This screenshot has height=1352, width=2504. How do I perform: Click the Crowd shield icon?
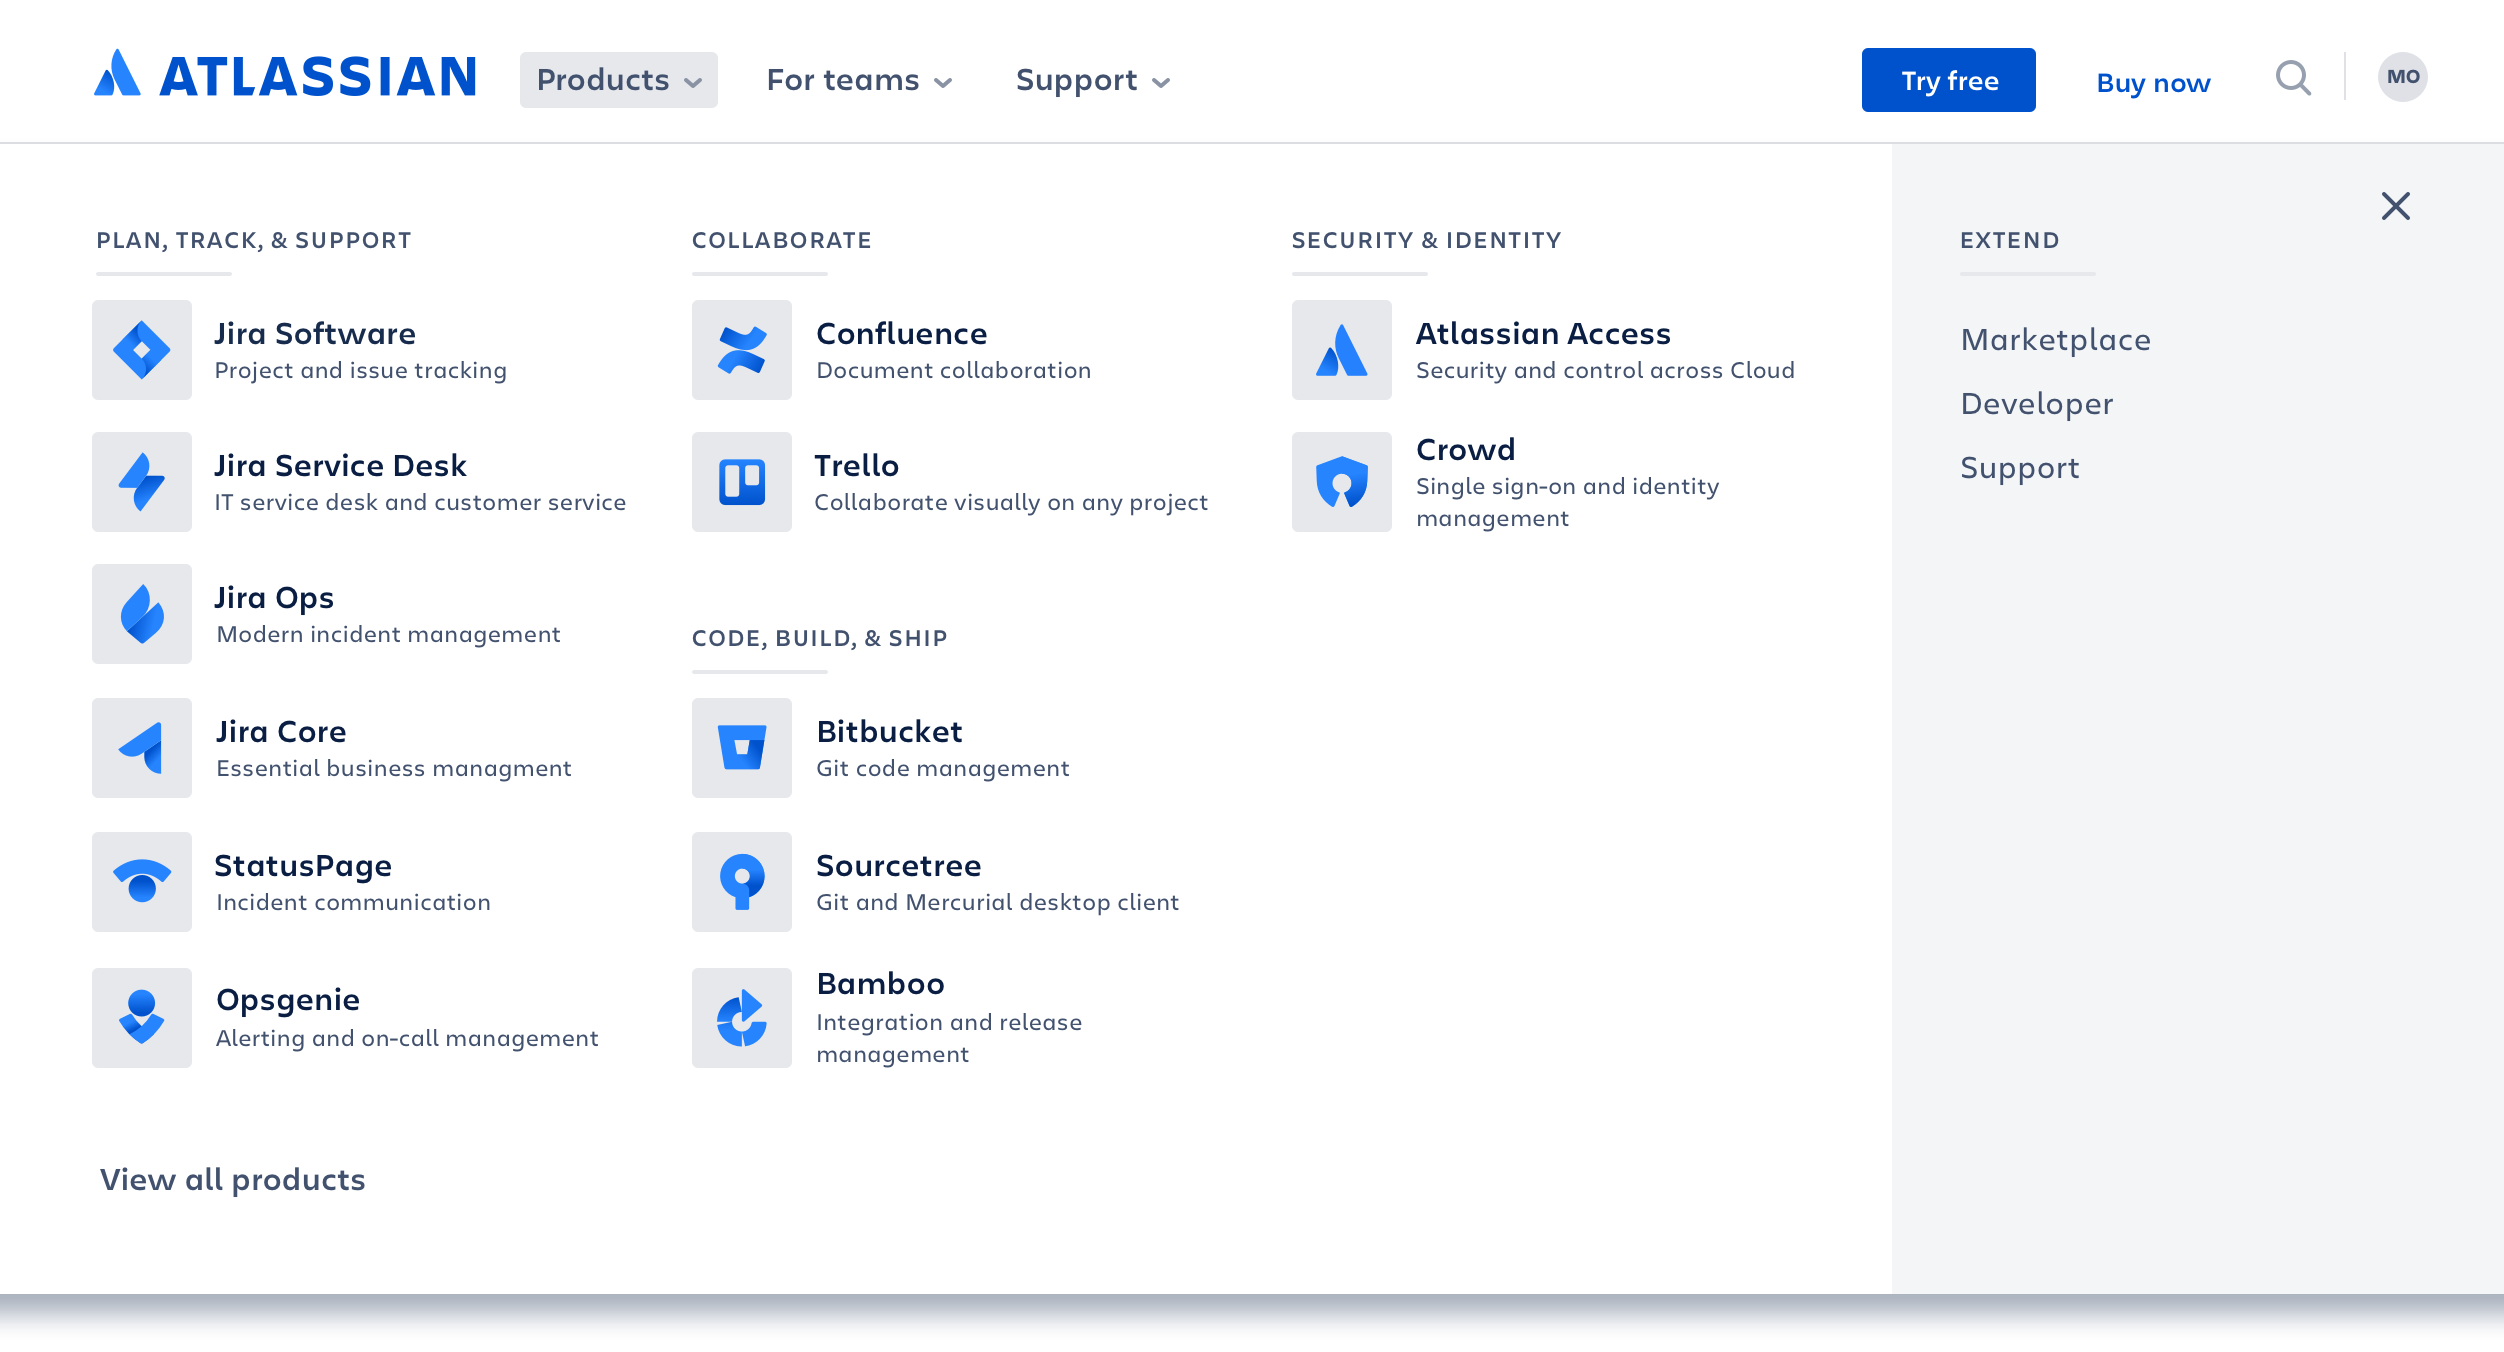pos(1342,482)
